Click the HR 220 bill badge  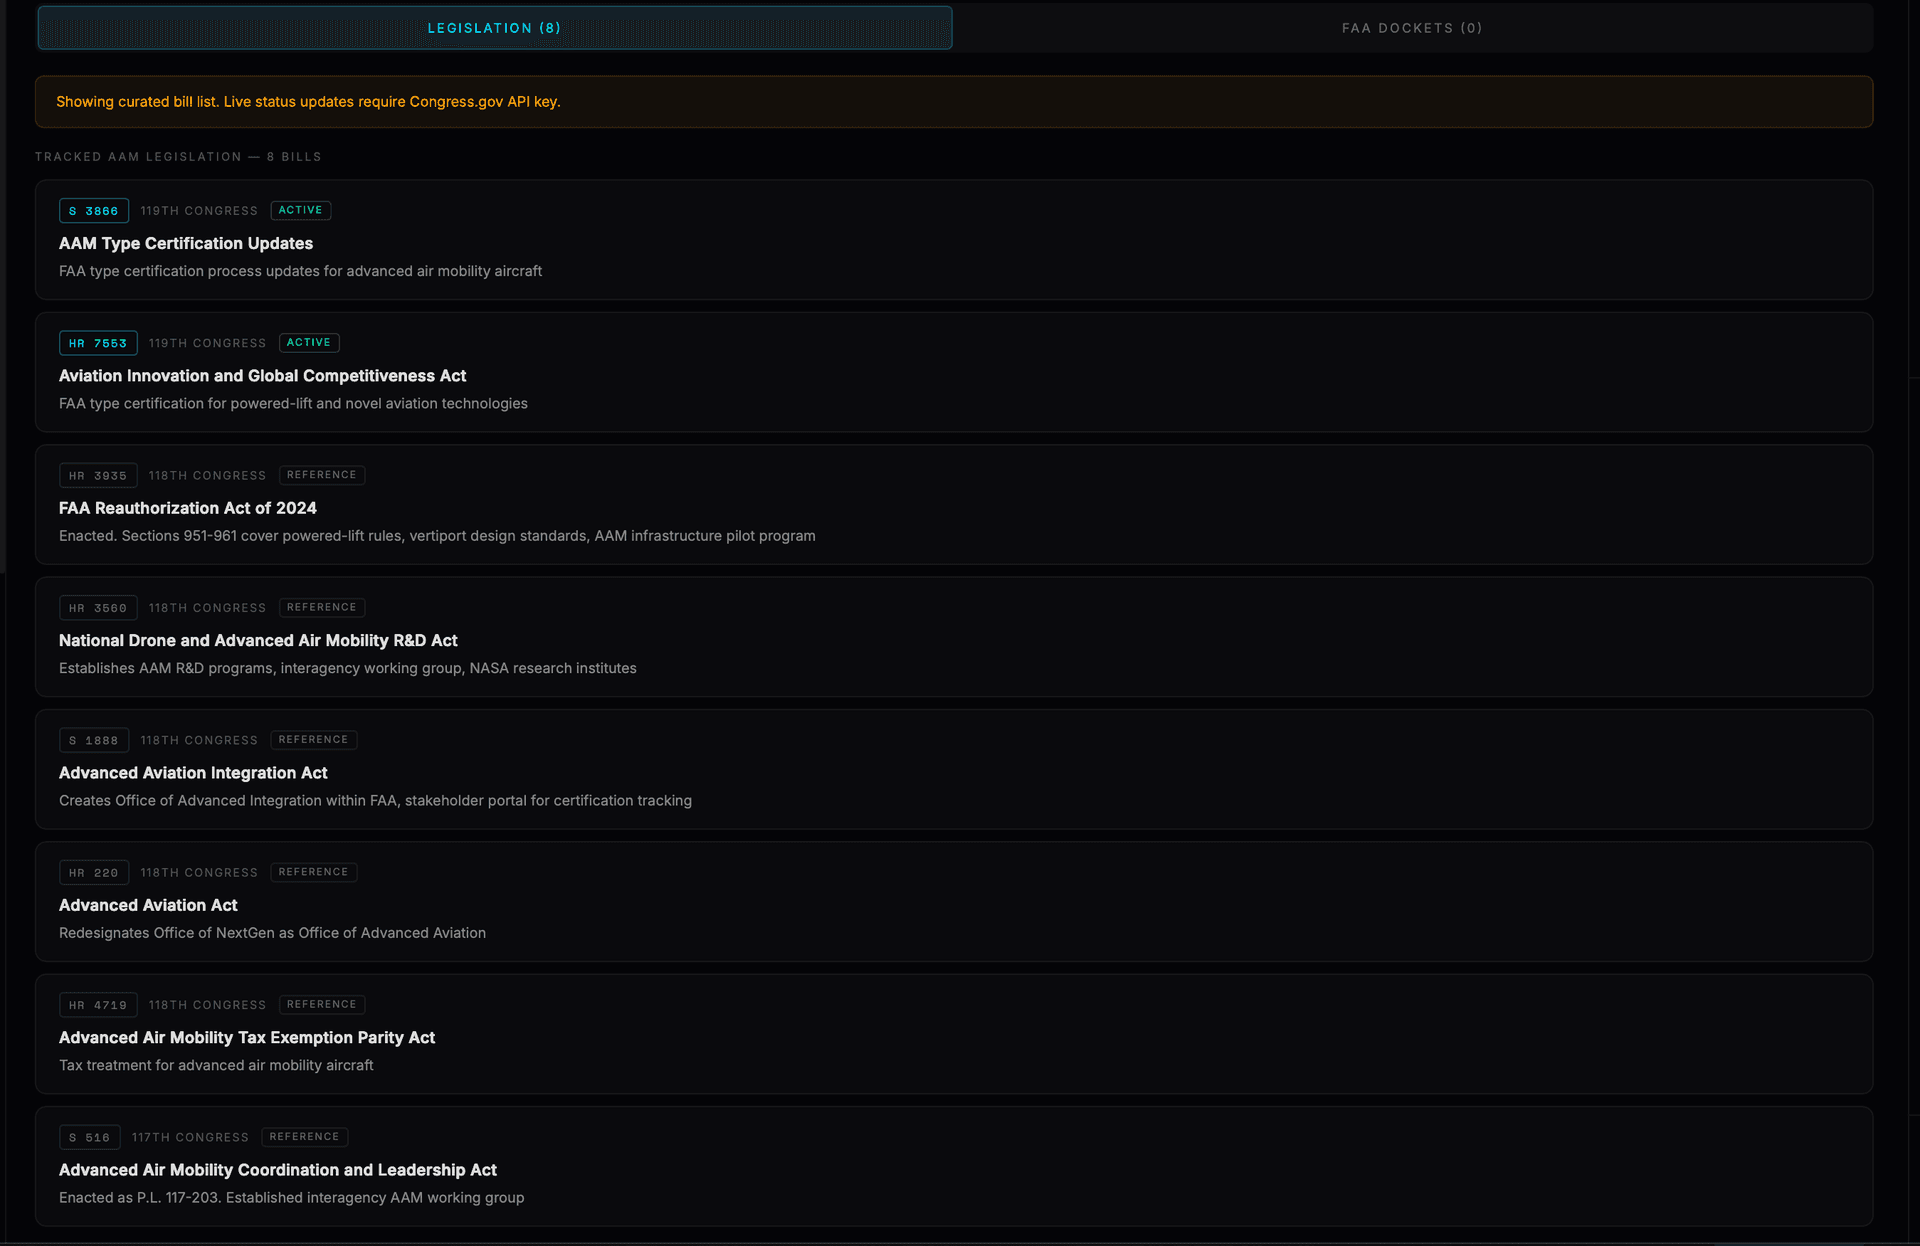(93, 872)
